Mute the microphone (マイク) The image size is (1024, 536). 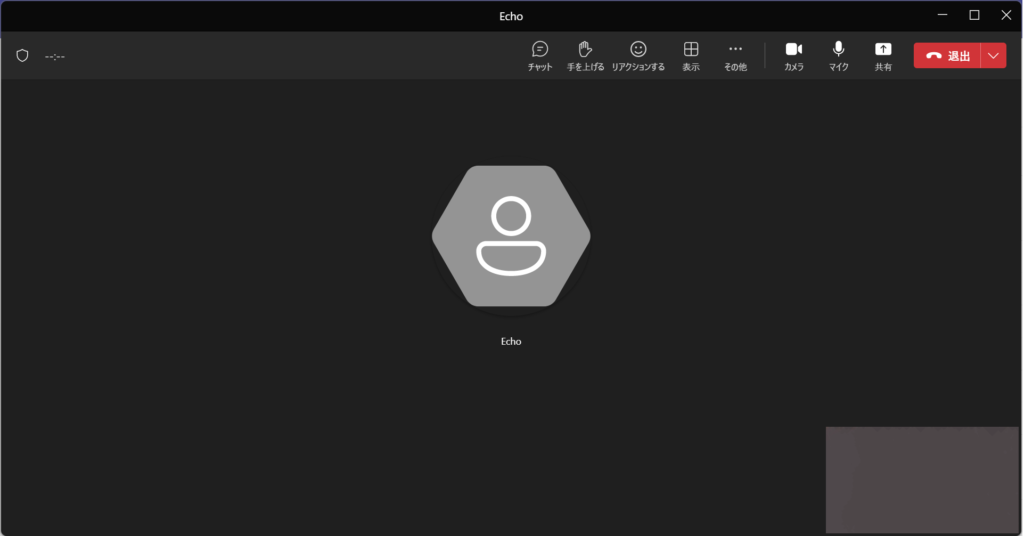(838, 55)
